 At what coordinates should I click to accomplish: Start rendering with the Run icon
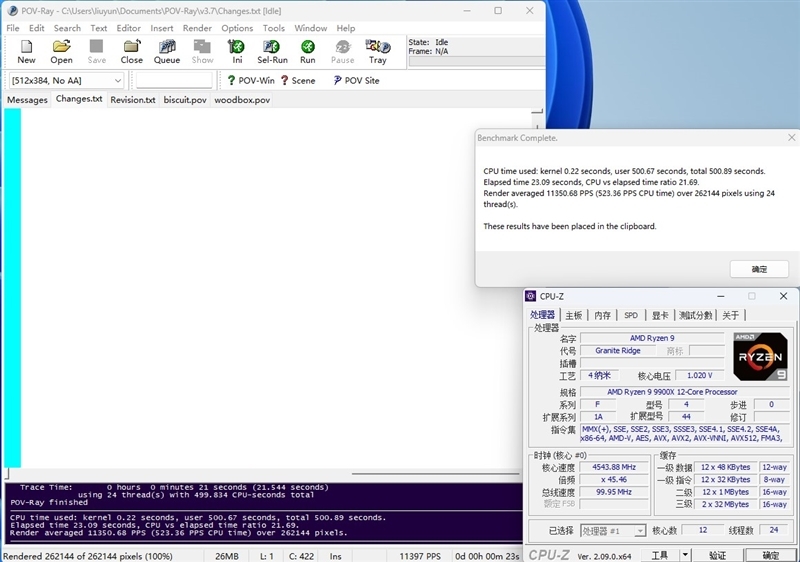point(307,52)
